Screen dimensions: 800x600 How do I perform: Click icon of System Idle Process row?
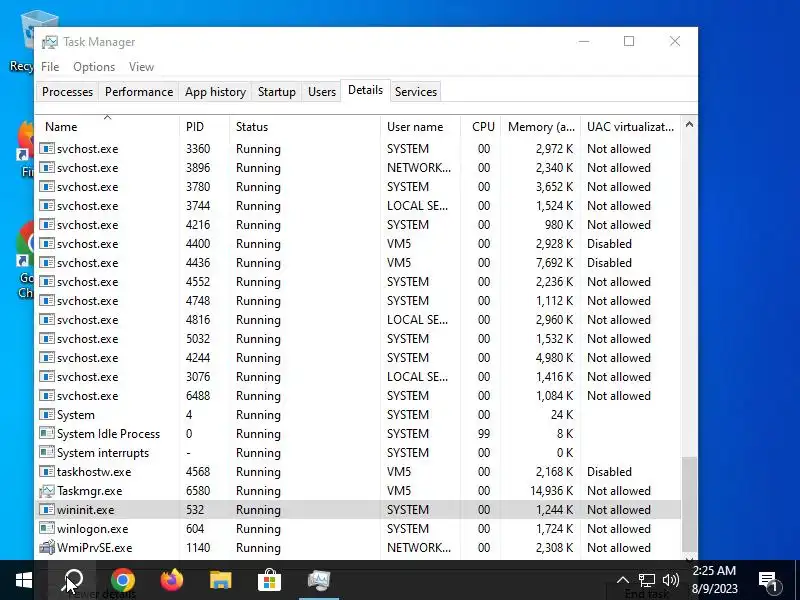tap(46, 434)
